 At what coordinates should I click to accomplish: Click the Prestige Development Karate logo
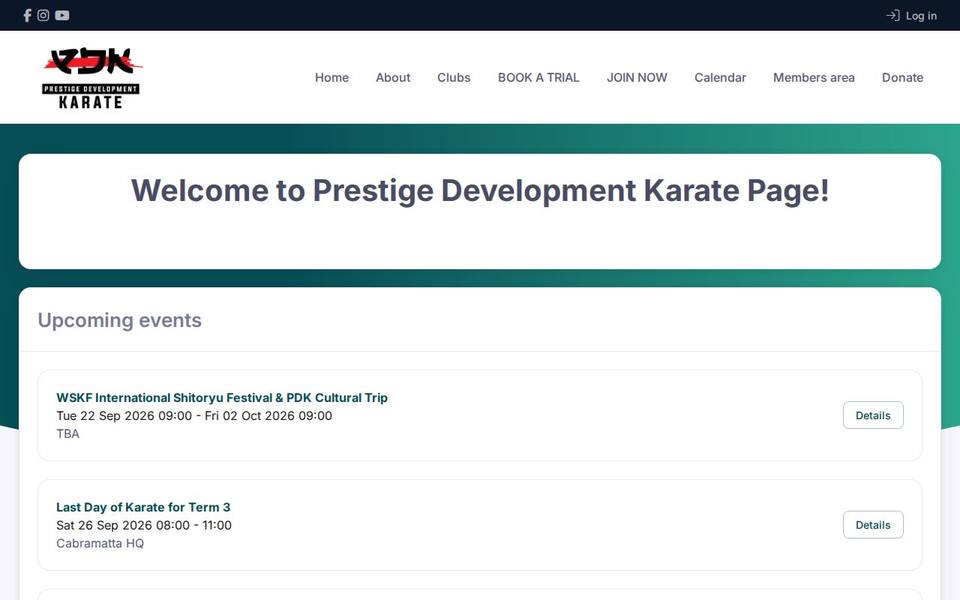(92, 78)
